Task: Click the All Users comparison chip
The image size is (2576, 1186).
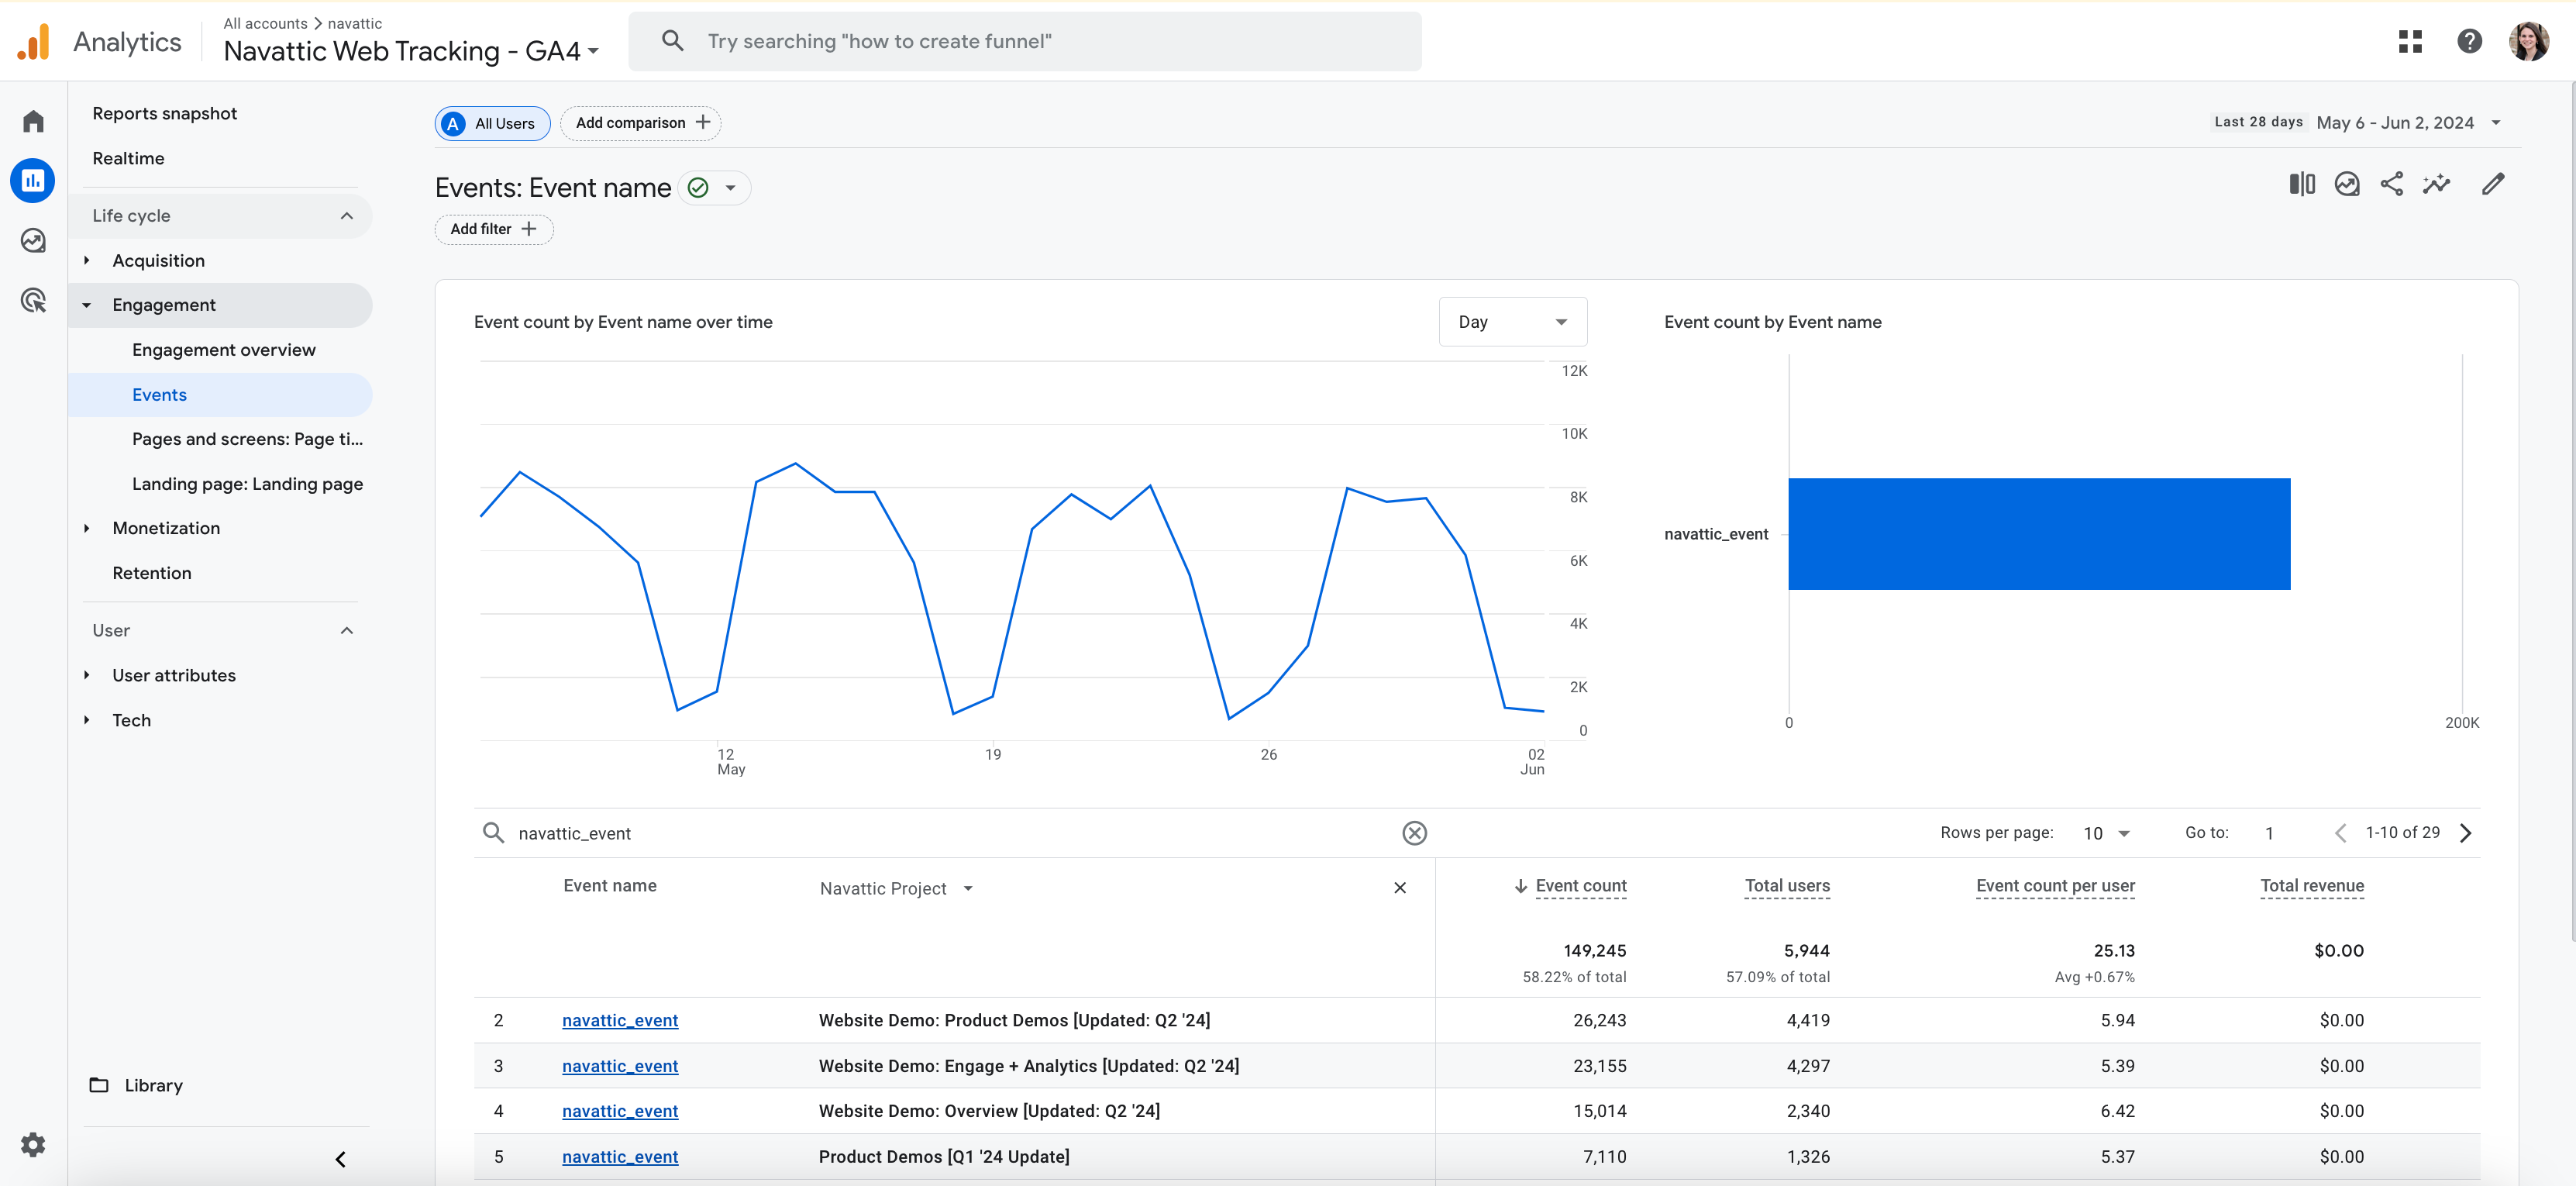Action: (x=492, y=123)
